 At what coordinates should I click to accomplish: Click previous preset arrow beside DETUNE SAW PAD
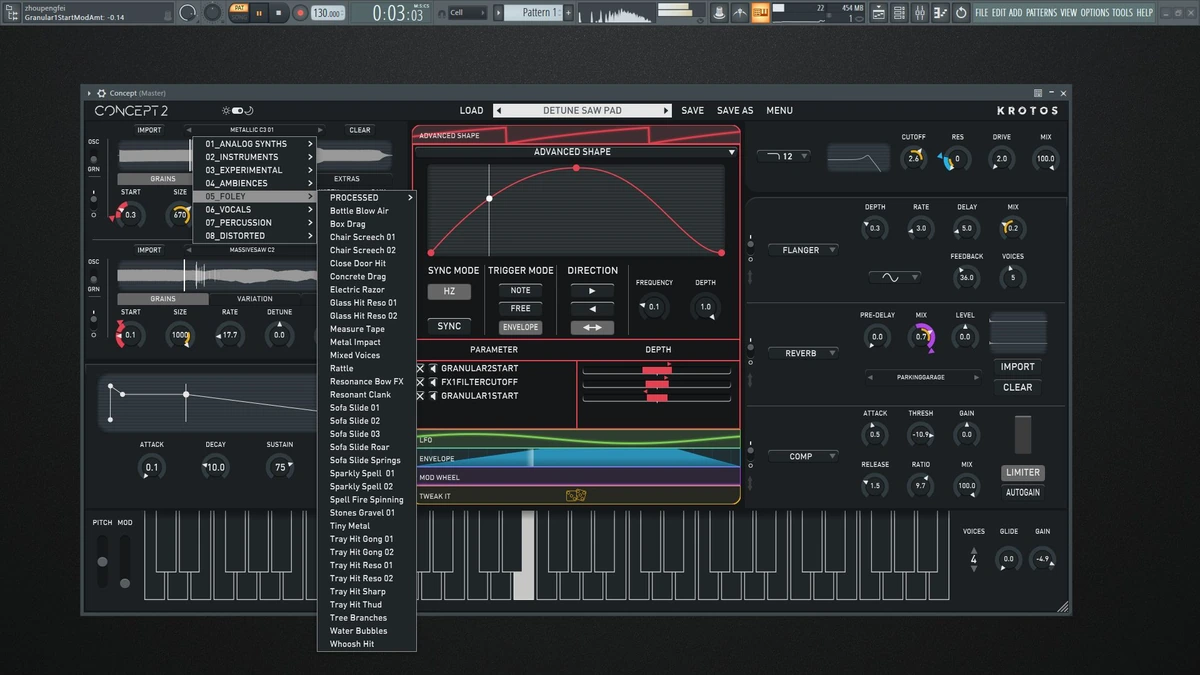tap(499, 111)
